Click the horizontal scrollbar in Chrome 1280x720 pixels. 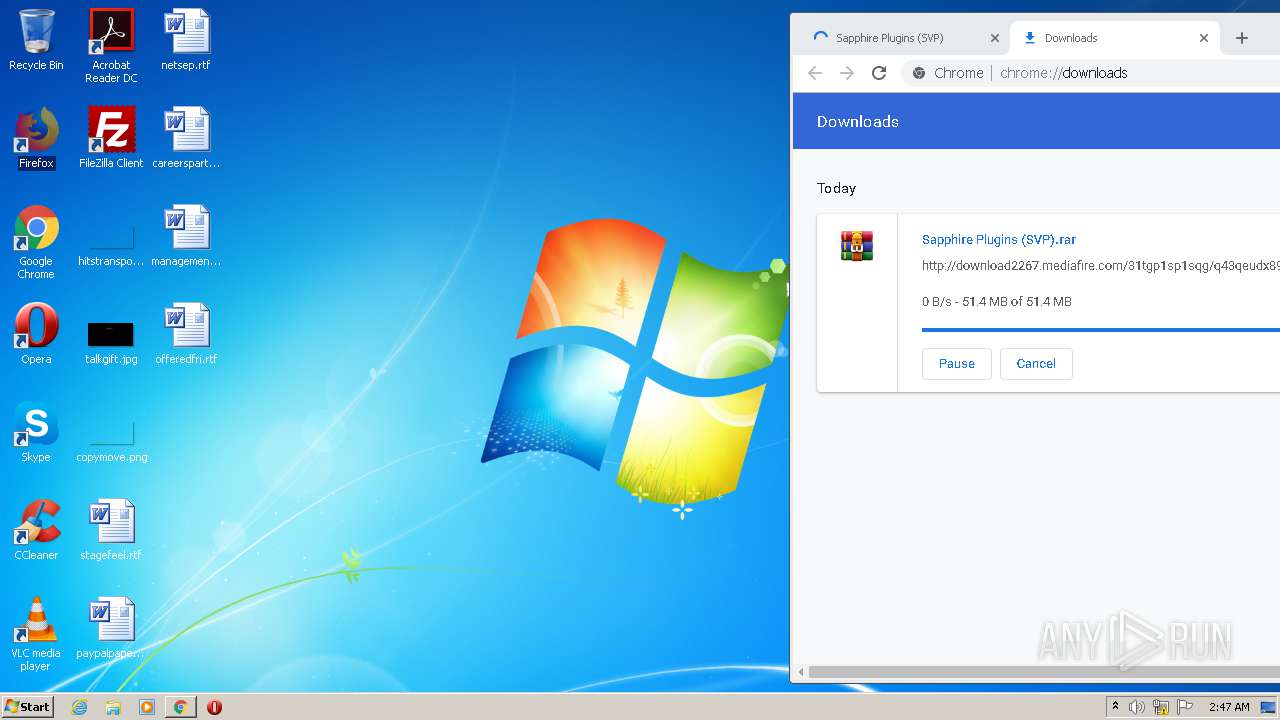(x=1044, y=672)
